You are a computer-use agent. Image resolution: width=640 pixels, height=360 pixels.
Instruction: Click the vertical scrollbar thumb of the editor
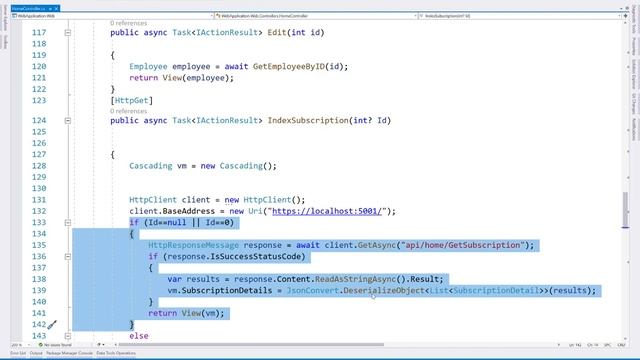click(625, 210)
